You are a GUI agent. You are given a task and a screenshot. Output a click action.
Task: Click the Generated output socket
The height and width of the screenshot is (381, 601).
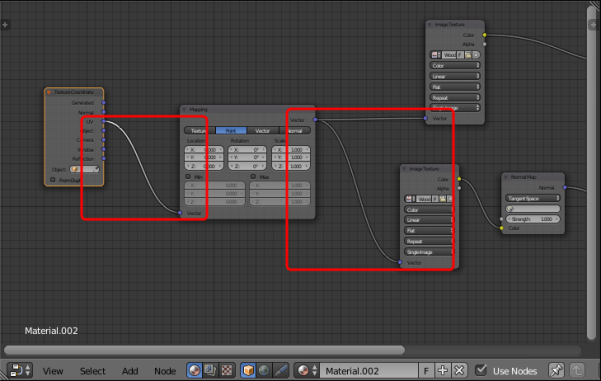(x=103, y=103)
